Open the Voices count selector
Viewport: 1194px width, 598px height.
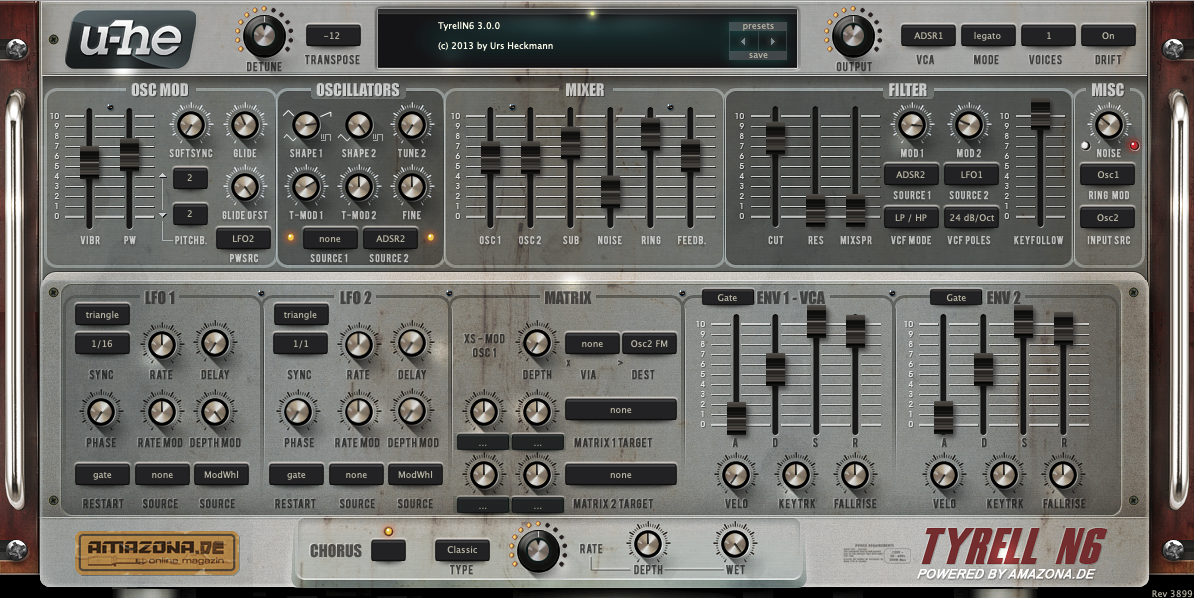[1048, 36]
